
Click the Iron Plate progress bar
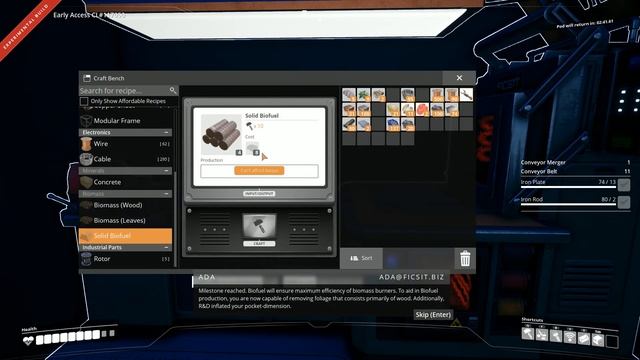[568, 187]
